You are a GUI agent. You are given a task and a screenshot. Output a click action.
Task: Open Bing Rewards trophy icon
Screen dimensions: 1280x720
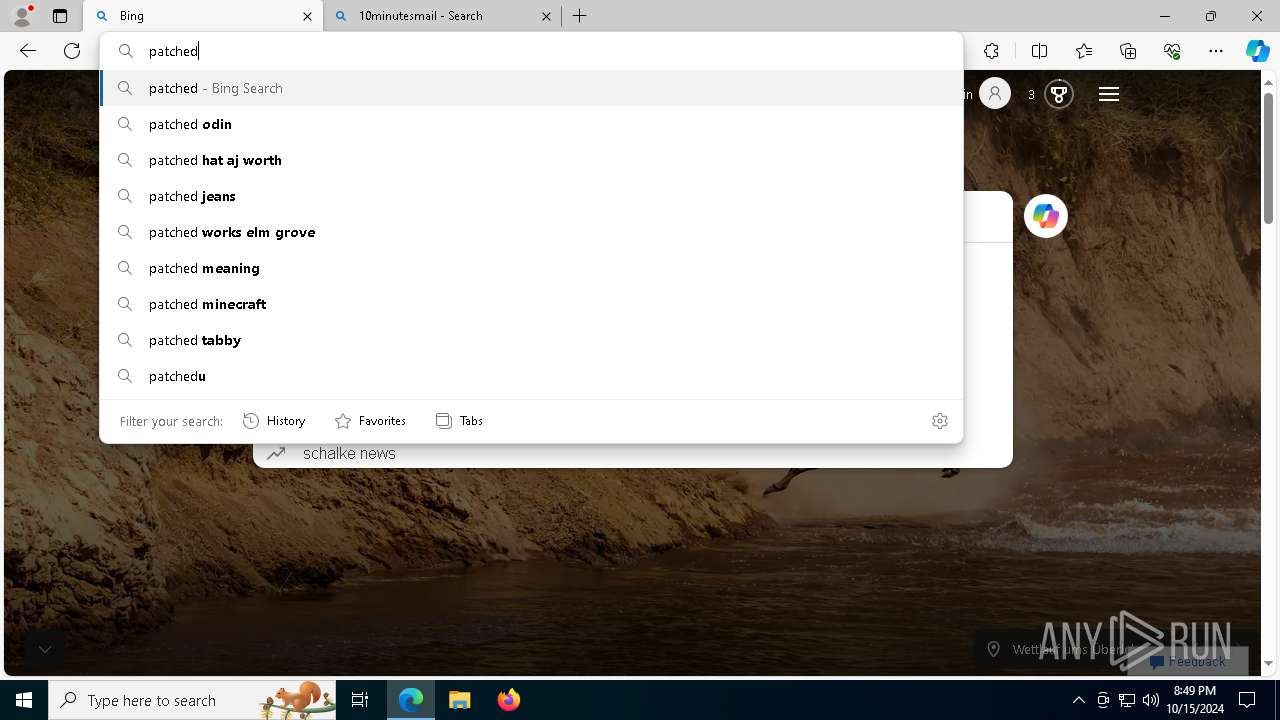[1058, 94]
